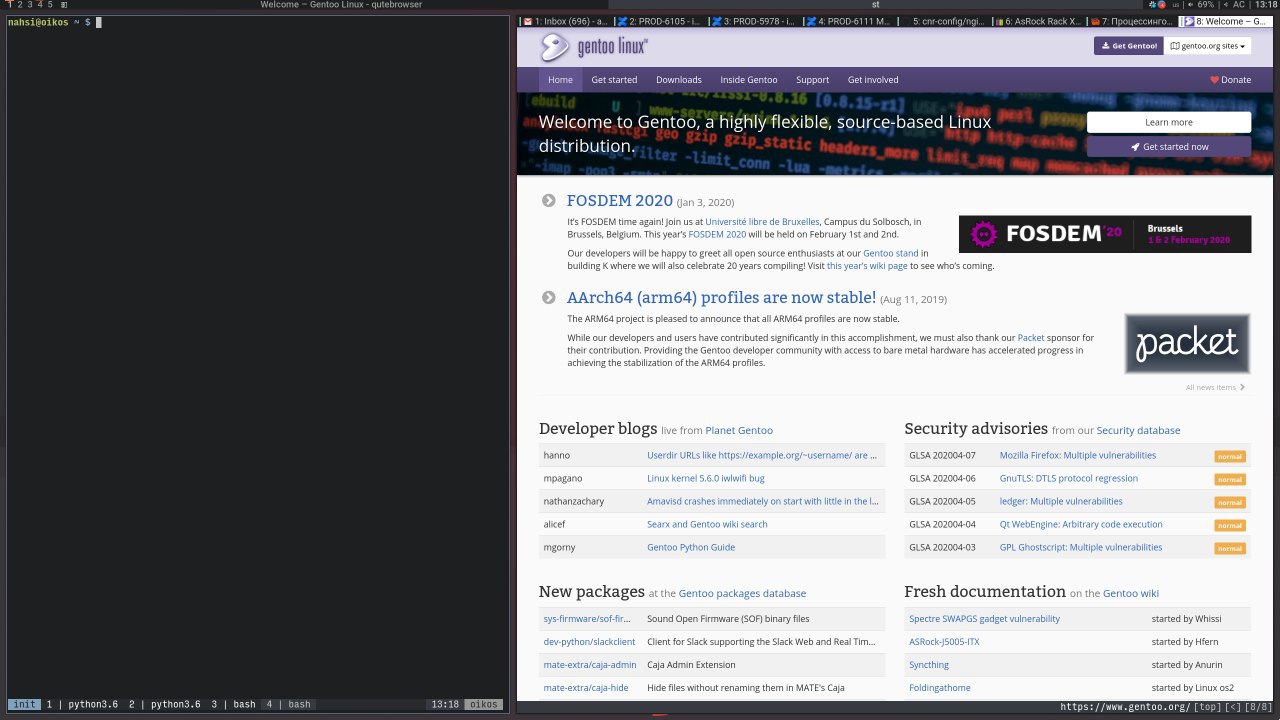The height and width of the screenshot is (720, 1280).
Task: Switch to PROD-6111 browser tab
Action: pos(849,21)
